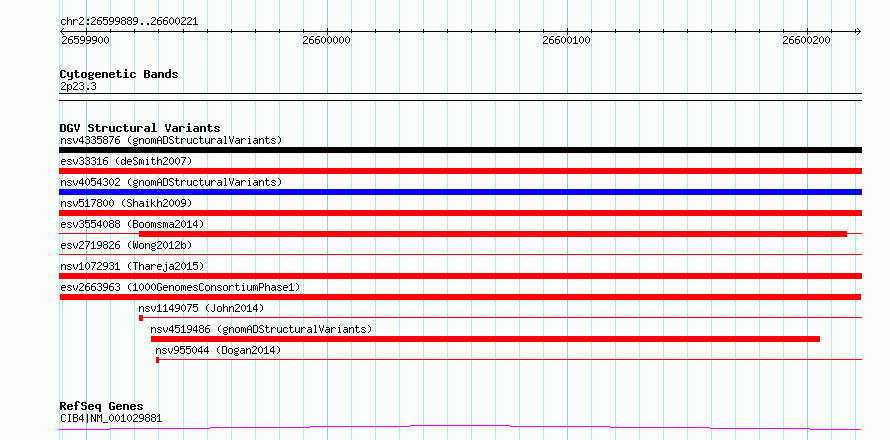Open variant label esv3554088 (Boomsma2014)
The image size is (890, 440).
click(x=132, y=224)
